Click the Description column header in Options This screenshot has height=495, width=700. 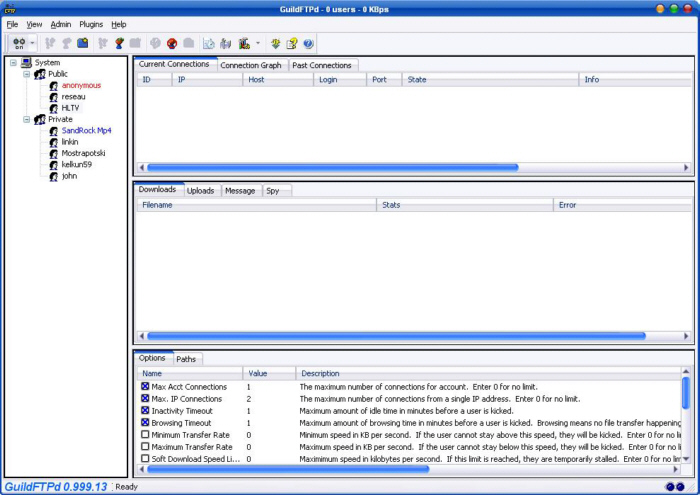click(488, 373)
